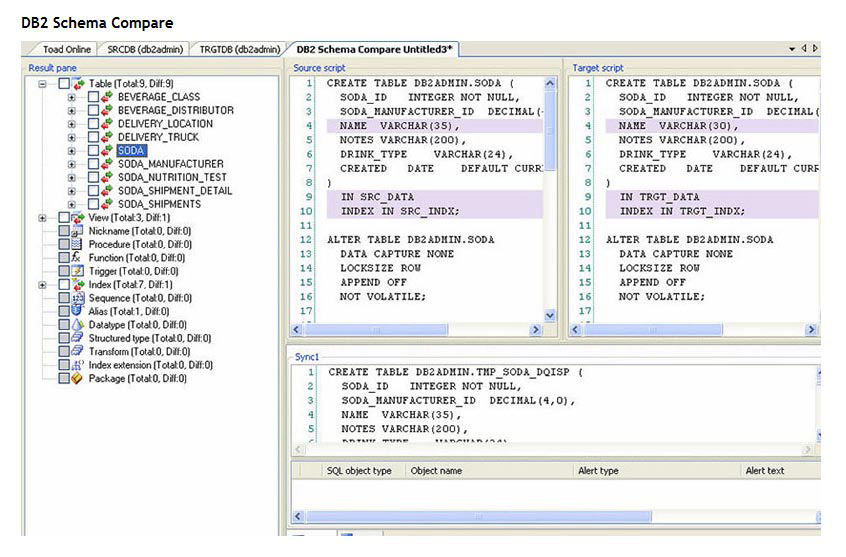Click the SODA_SHIPMENT_DETAIL difference arrows icon
846x557 pixels.
pyautogui.click(x=106, y=191)
